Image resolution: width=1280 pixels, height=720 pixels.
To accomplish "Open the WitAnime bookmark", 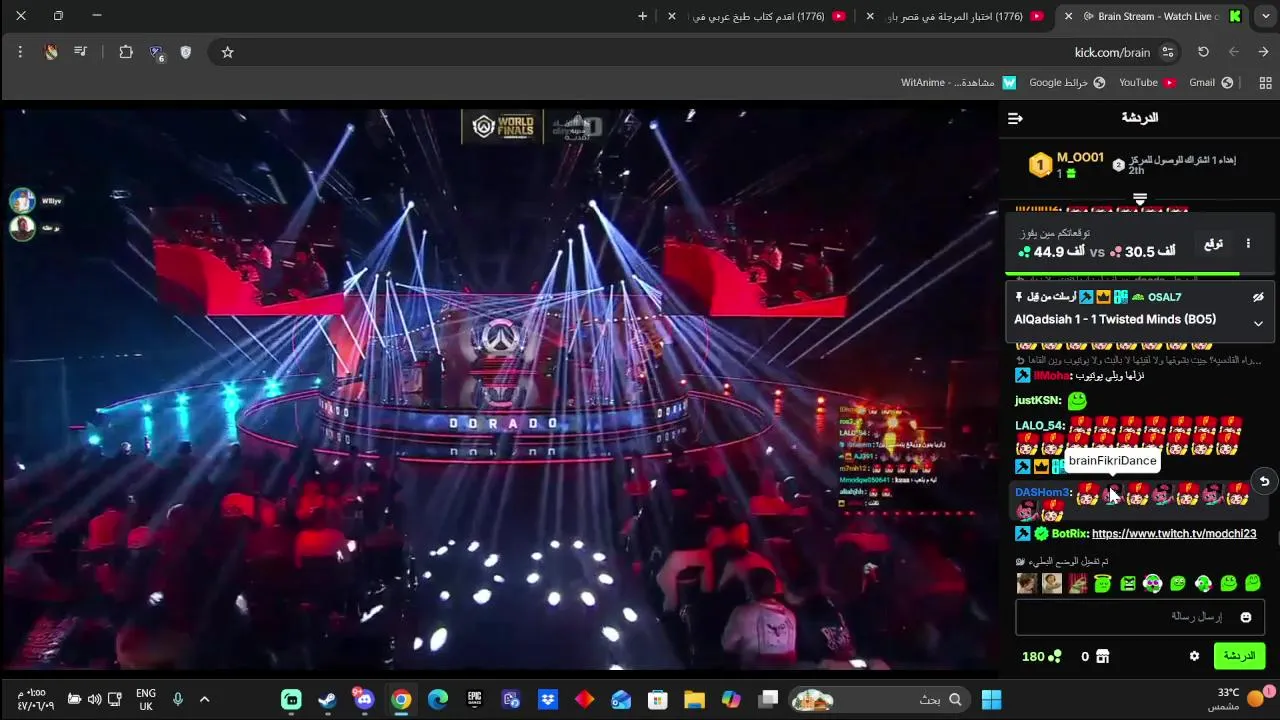I will pos(958,82).
